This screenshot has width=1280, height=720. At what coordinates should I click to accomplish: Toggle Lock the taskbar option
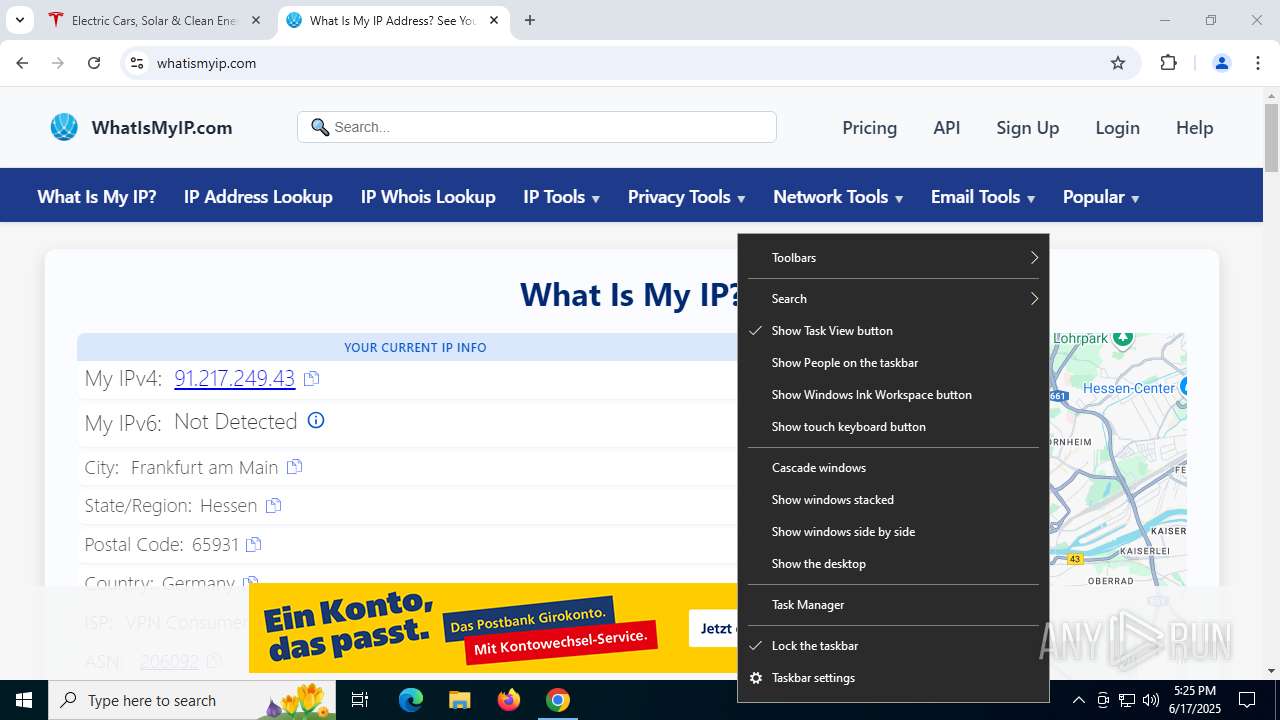893,646
